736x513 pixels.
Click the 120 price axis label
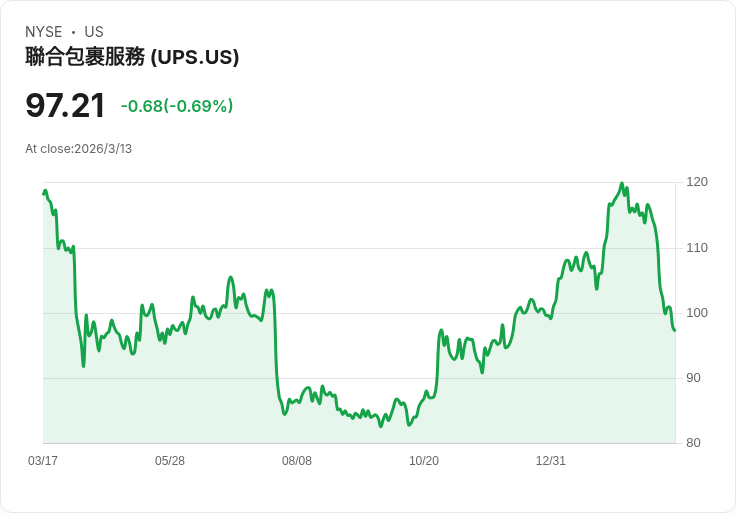(697, 182)
